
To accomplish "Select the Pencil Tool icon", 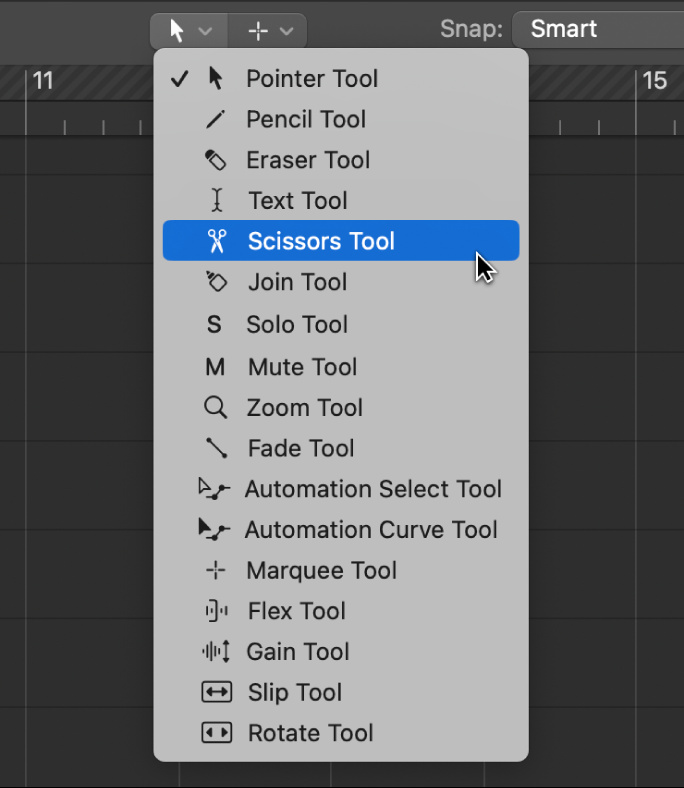I will point(216,119).
